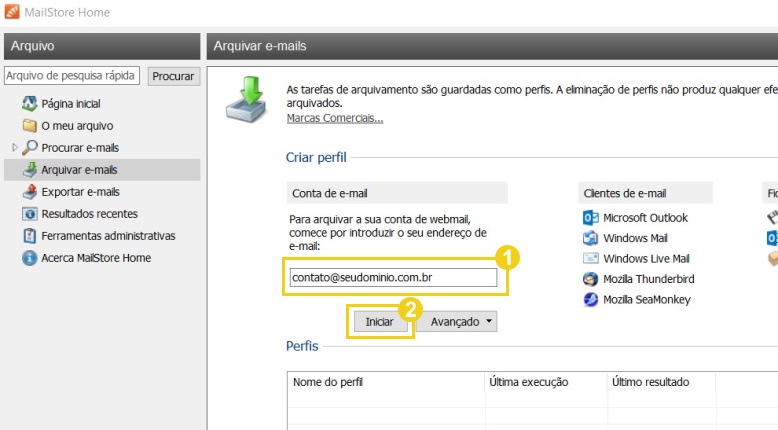This screenshot has width=778, height=430.
Task: Click the Criar perfil section title
Action: (316, 157)
